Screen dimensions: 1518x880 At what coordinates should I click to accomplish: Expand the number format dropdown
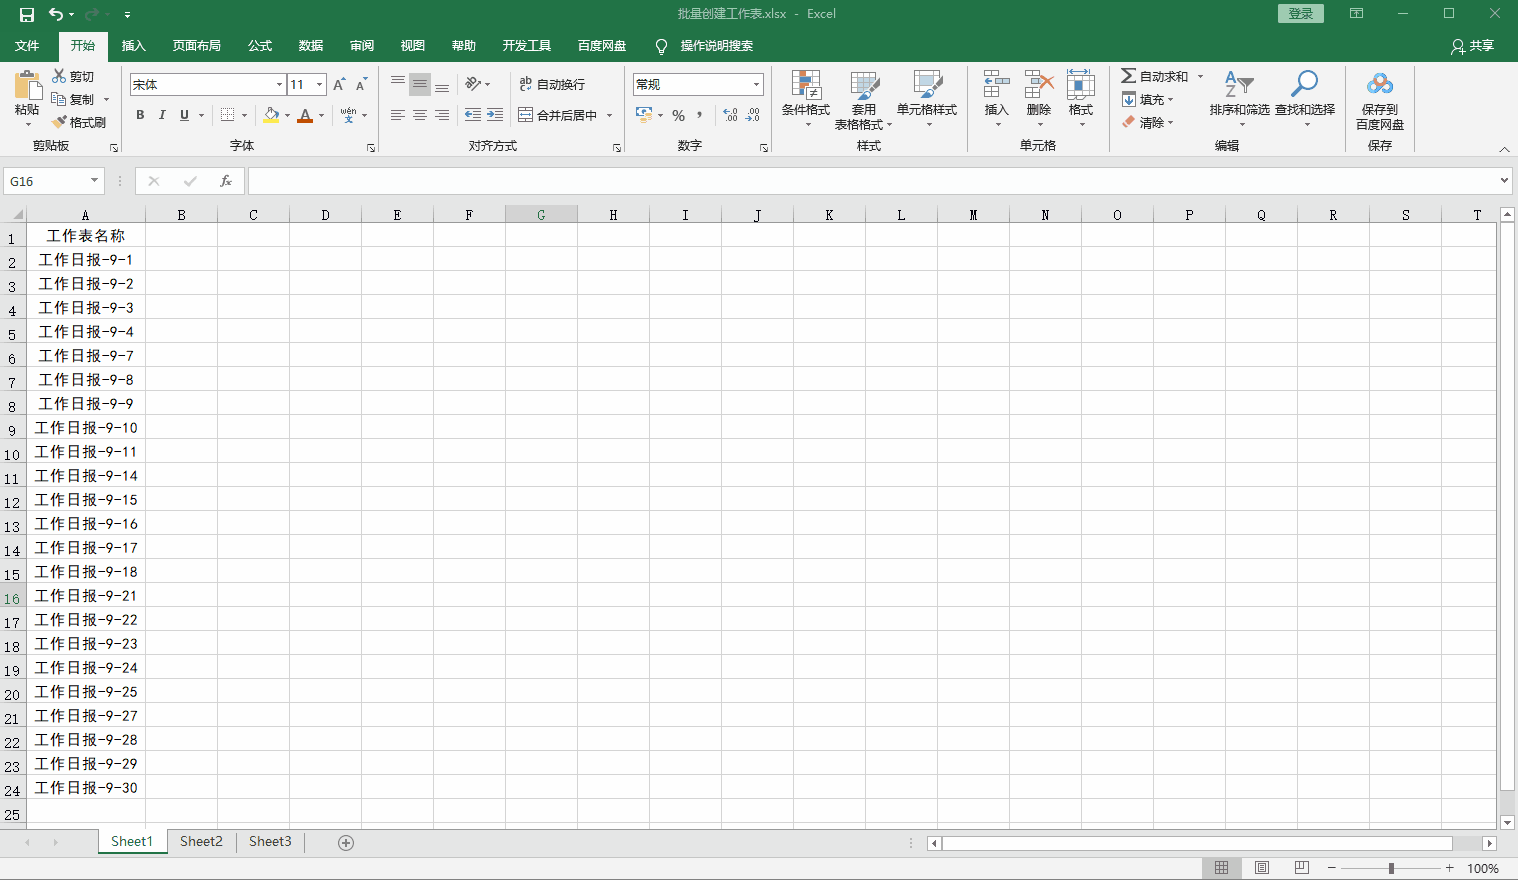click(x=756, y=85)
